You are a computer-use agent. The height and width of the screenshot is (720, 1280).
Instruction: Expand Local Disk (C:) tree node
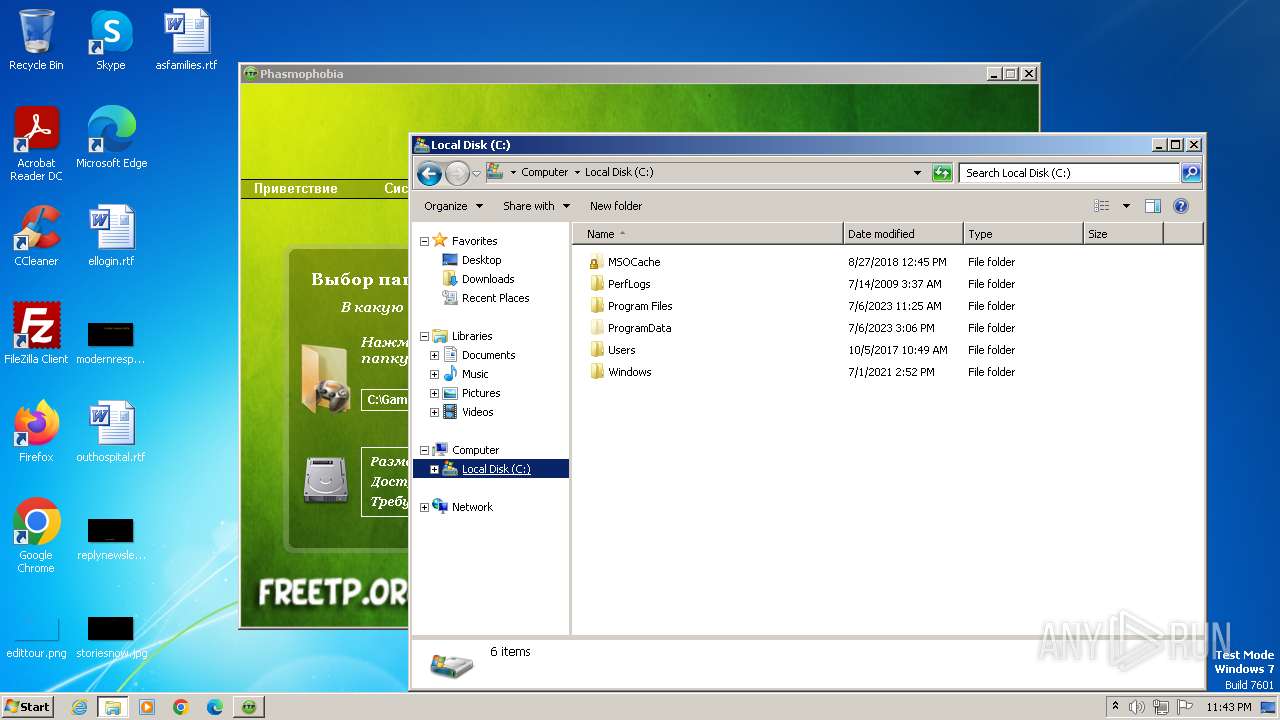[434, 469]
